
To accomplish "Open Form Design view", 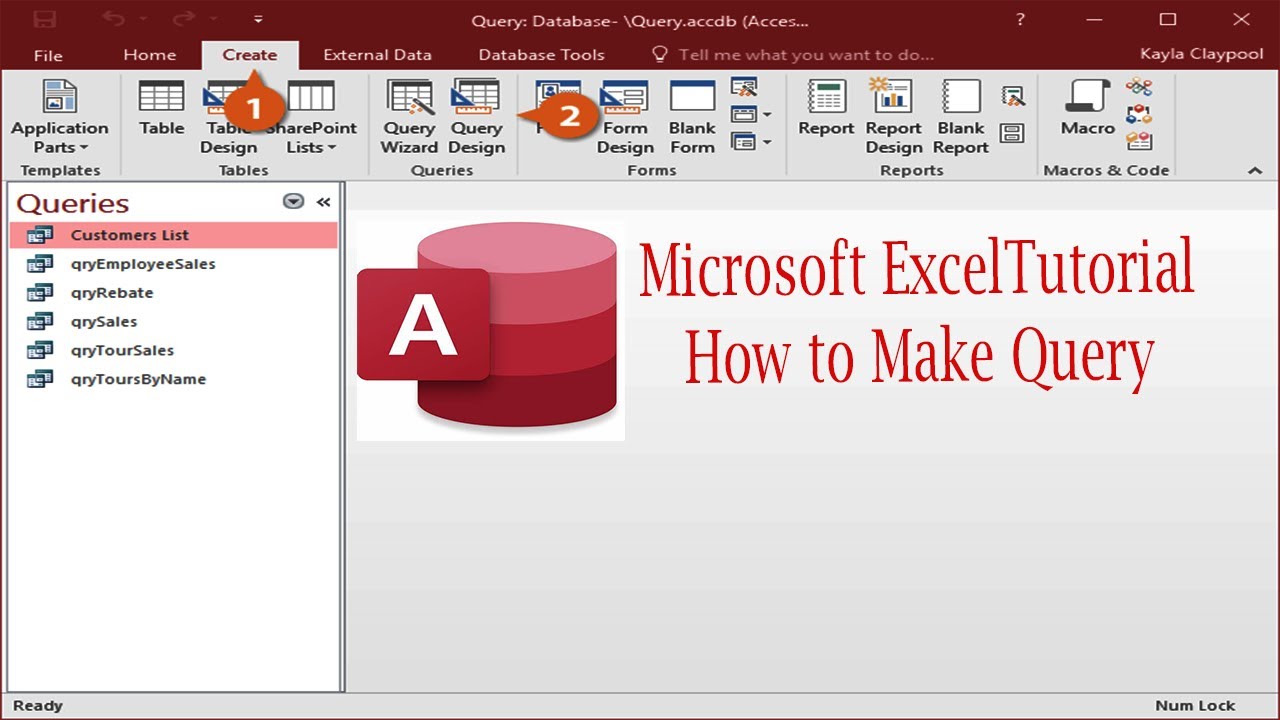I will [625, 118].
